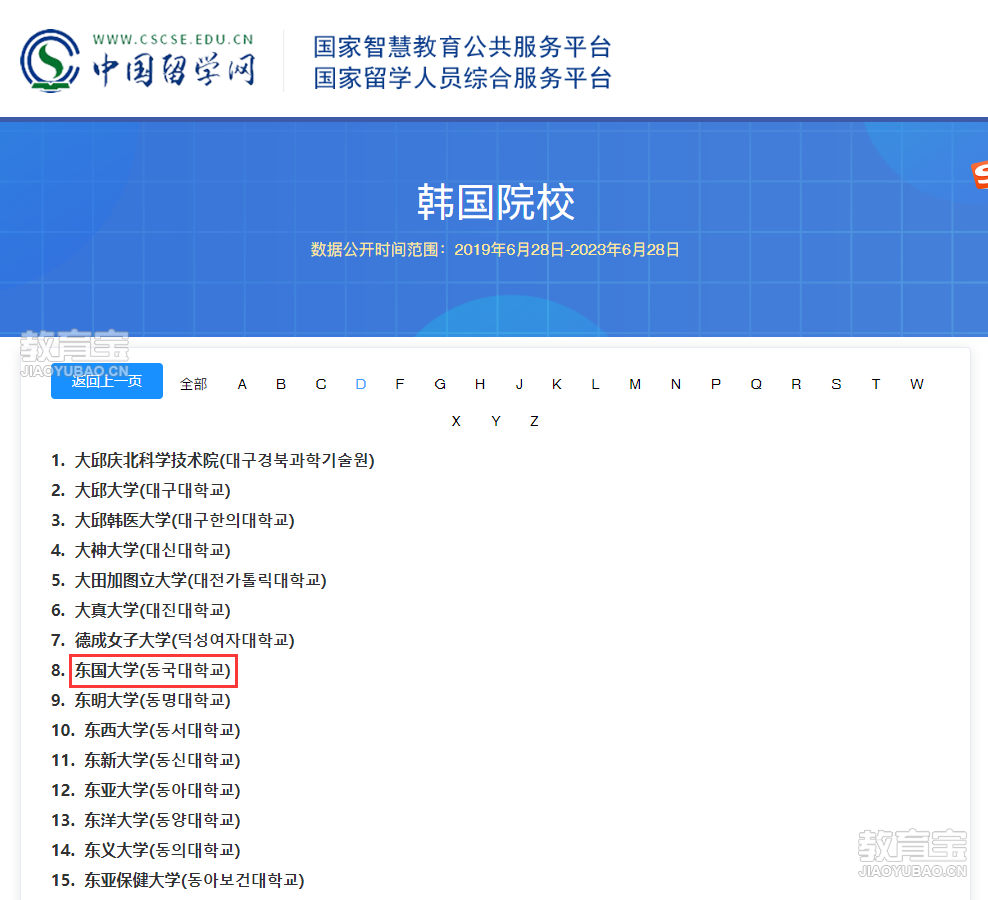
Task: Click the orange floating icon at right edge
Action: coord(980,175)
